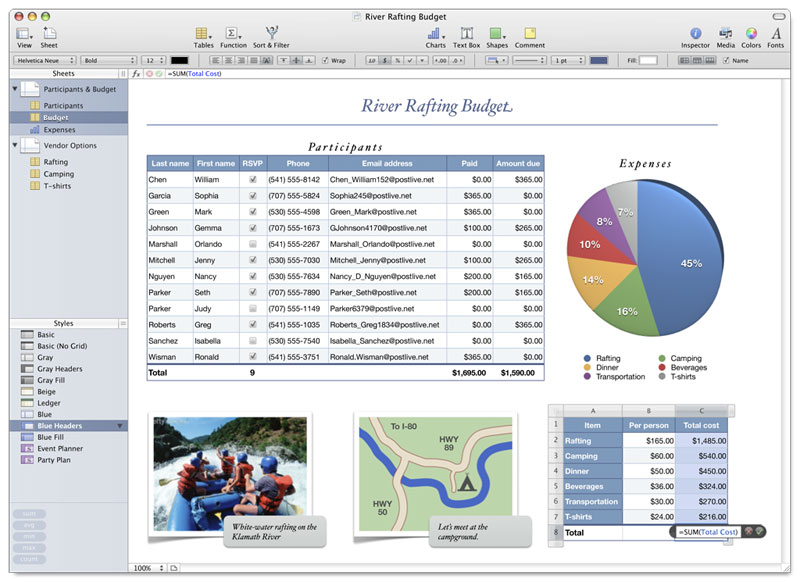Open the Tables toolbar menu
Image resolution: width=800 pixels, height=582 pixels.
(203, 36)
